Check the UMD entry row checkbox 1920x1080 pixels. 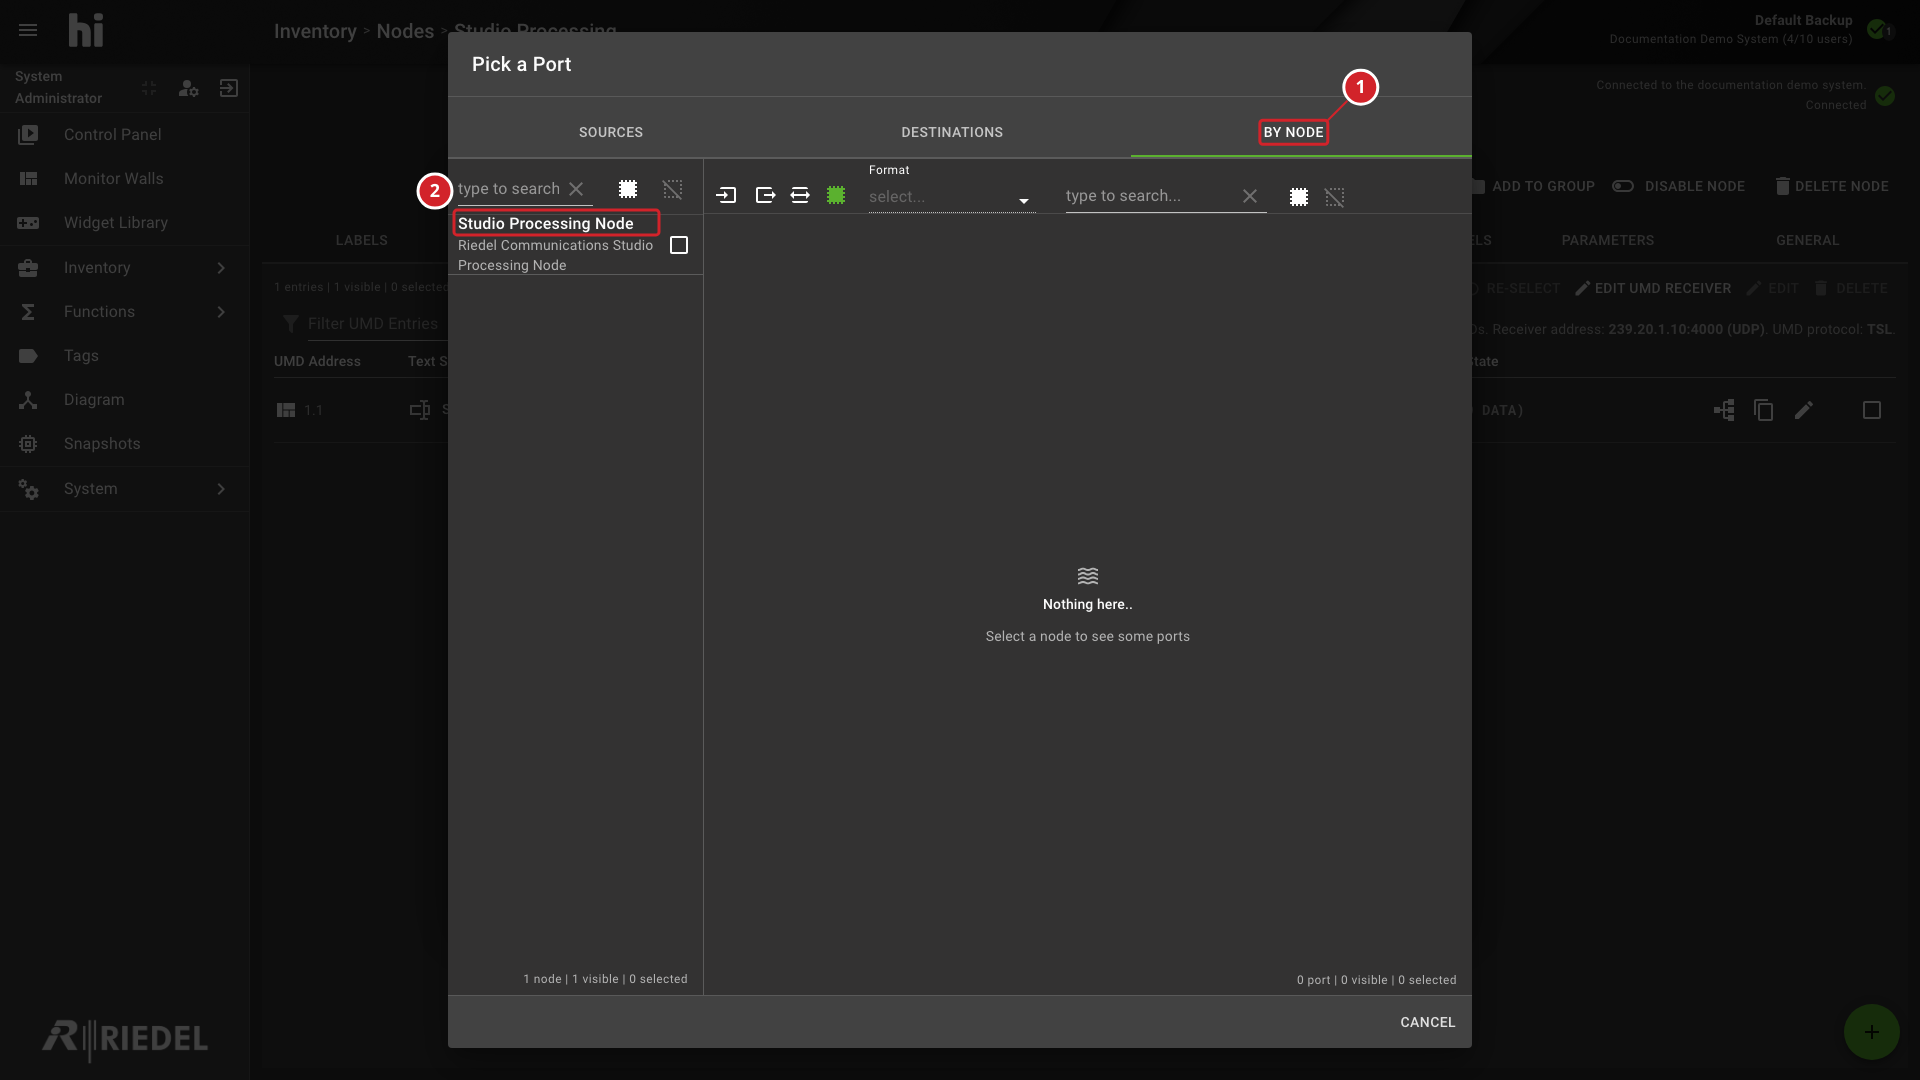pyautogui.click(x=1872, y=410)
